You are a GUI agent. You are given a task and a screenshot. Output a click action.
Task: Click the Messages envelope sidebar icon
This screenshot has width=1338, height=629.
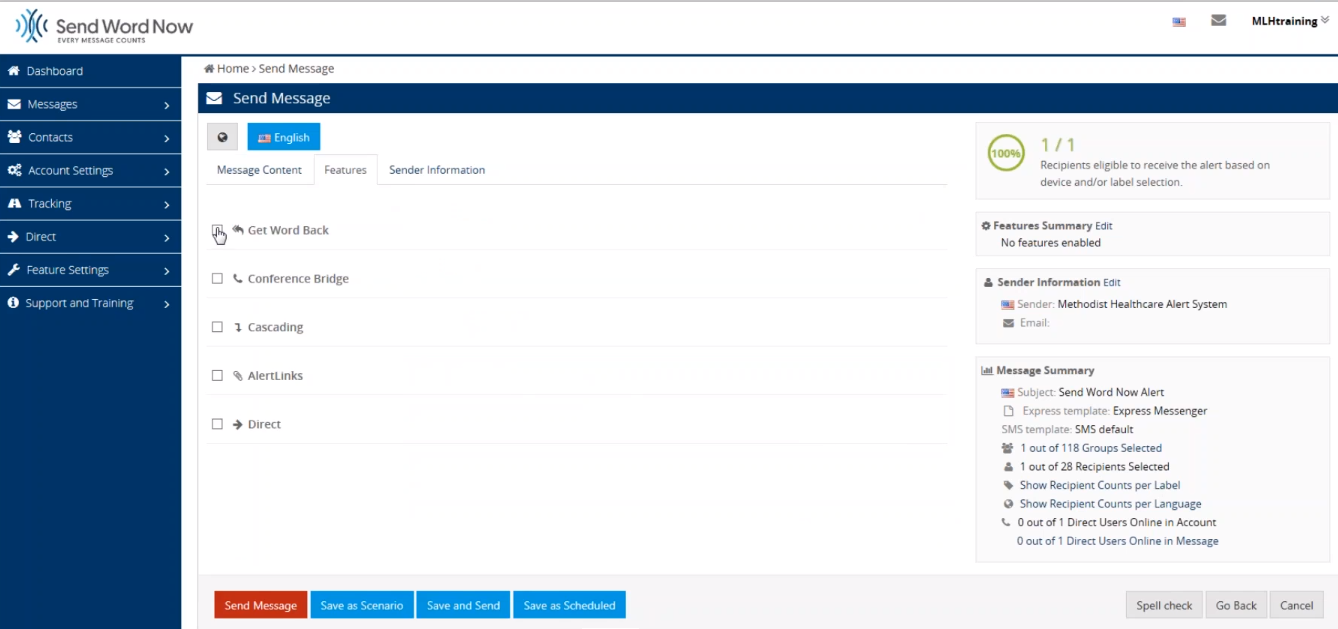[x=14, y=104]
